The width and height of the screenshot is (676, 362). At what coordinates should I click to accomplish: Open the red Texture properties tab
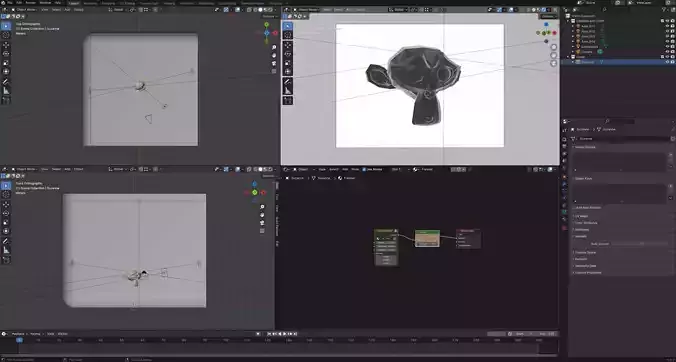[x=564, y=228]
